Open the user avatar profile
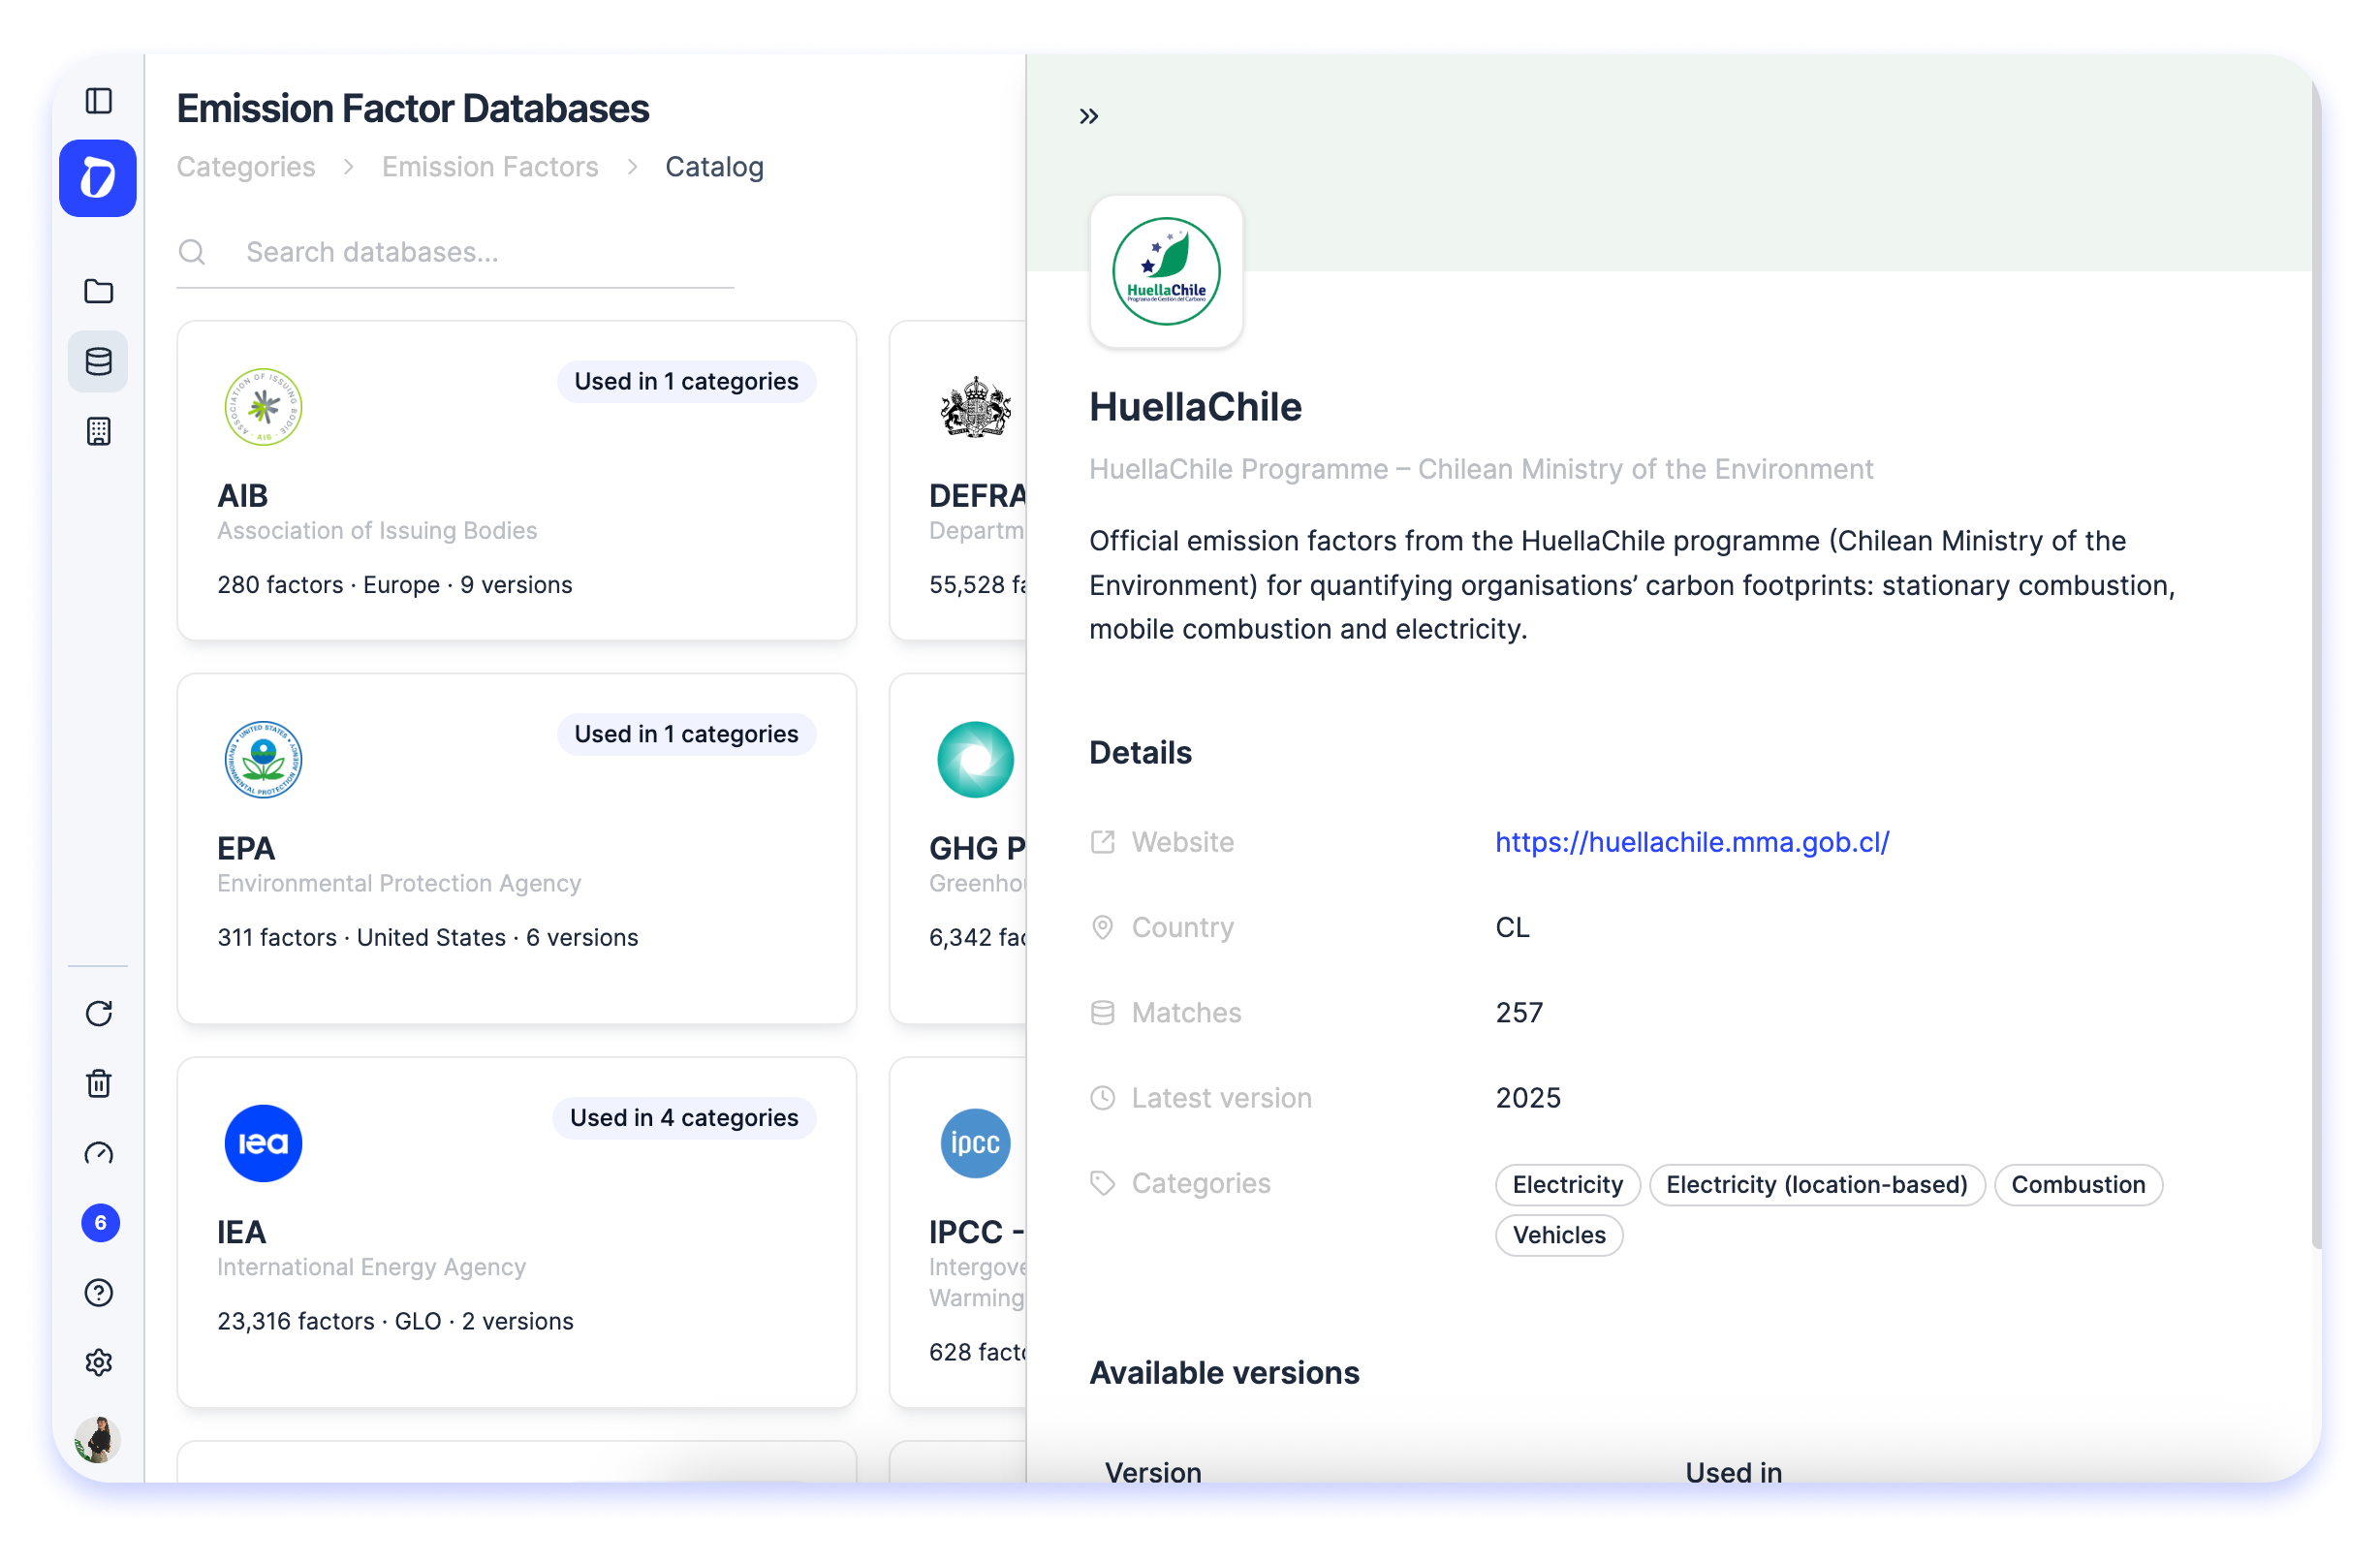 pos(98,1442)
